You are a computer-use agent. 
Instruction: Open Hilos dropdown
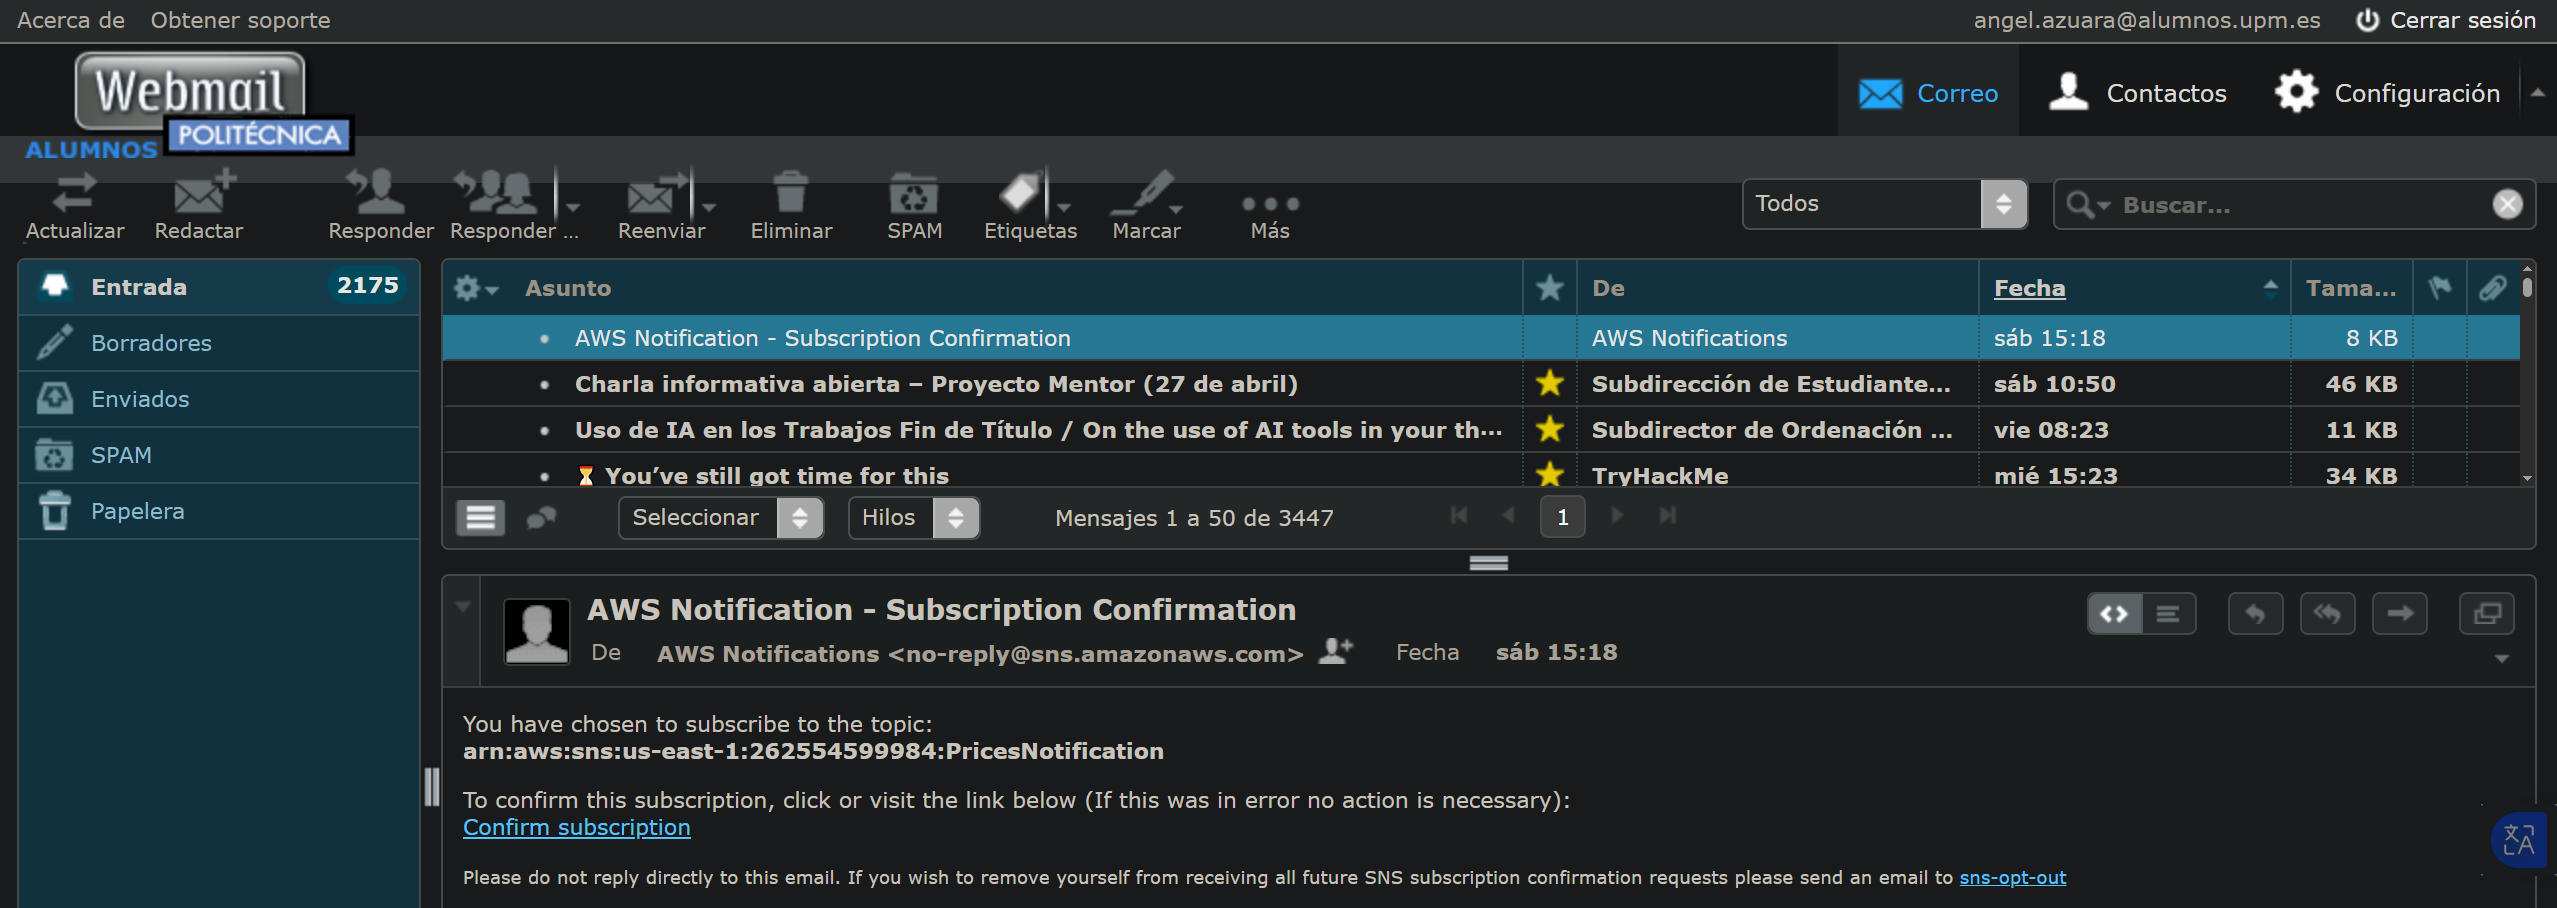pos(914,517)
